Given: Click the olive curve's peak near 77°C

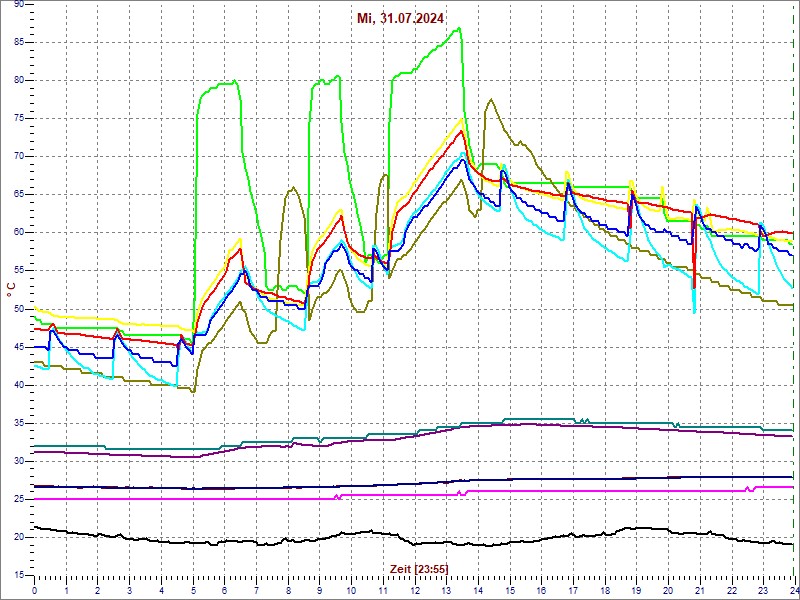Looking at the screenshot, I should tap(490, 99).
